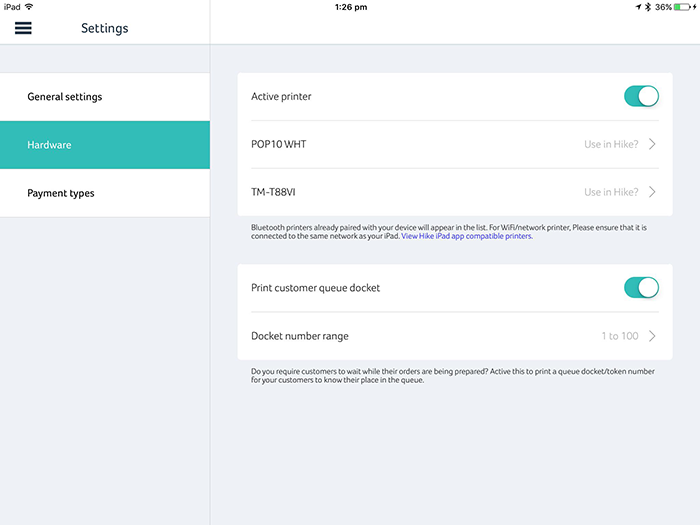Image resolution: width=700 pixels, height=525 pixels.
Task: Tap the 1 to 100 range value
Action: (620, 336)
